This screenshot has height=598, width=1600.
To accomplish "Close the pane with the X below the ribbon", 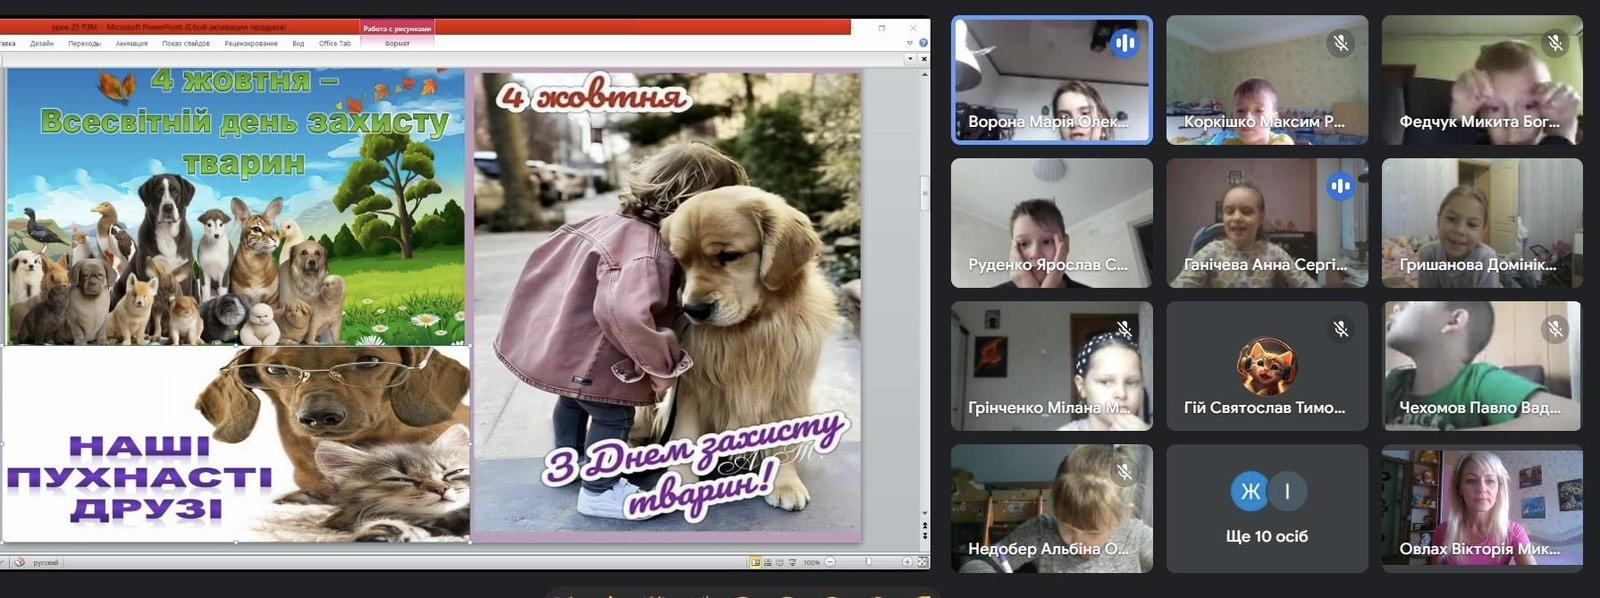I will [x=923, y=59].
